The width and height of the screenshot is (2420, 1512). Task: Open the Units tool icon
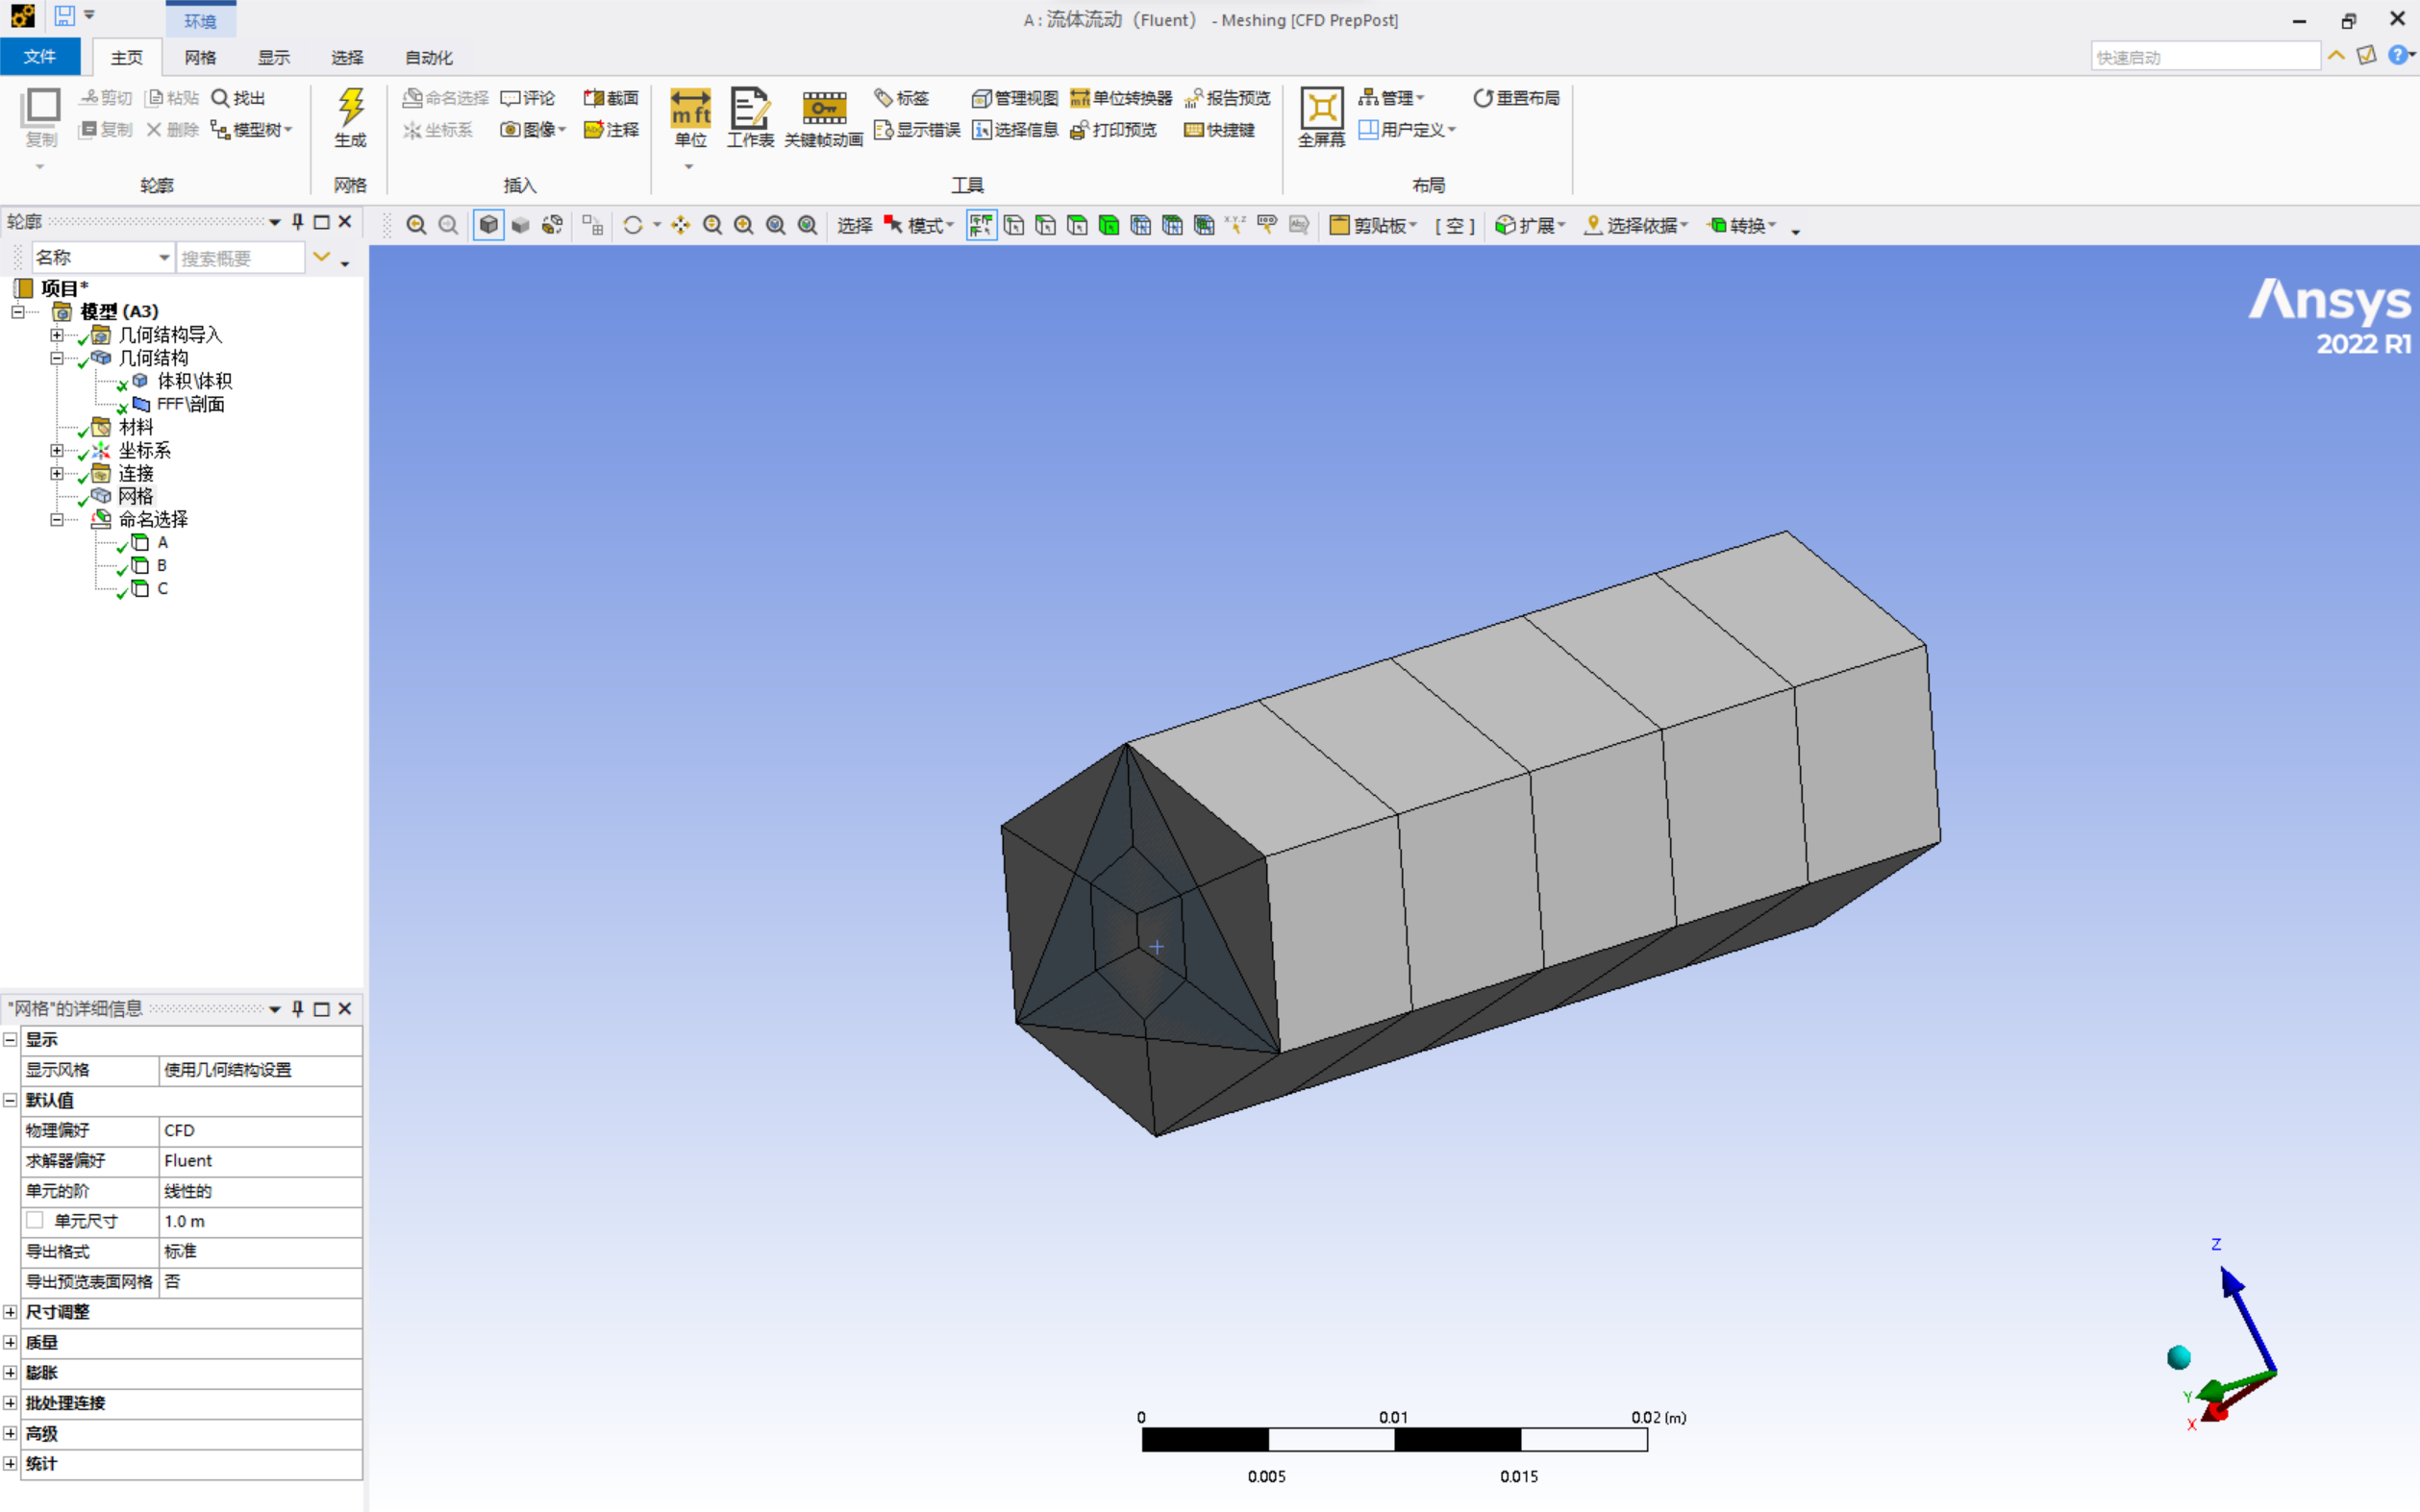point(690,107)
